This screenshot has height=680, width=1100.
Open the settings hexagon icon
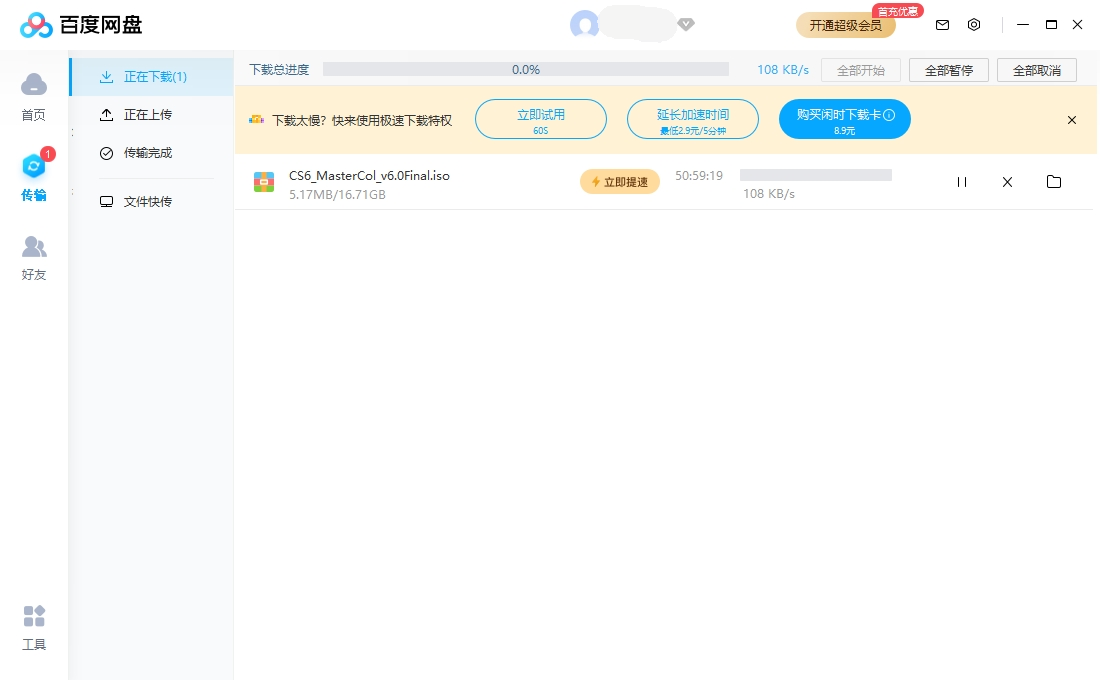(974, 25)
